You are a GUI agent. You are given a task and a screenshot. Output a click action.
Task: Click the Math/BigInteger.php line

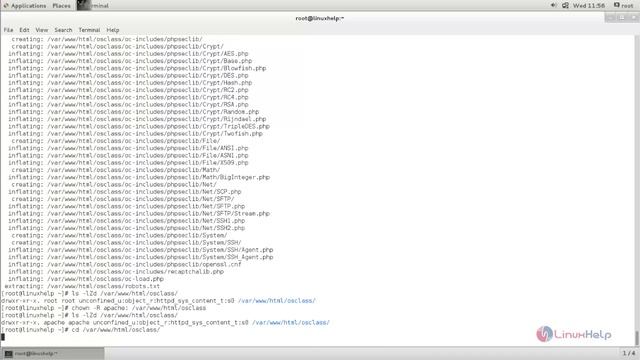tap(139, 178)
